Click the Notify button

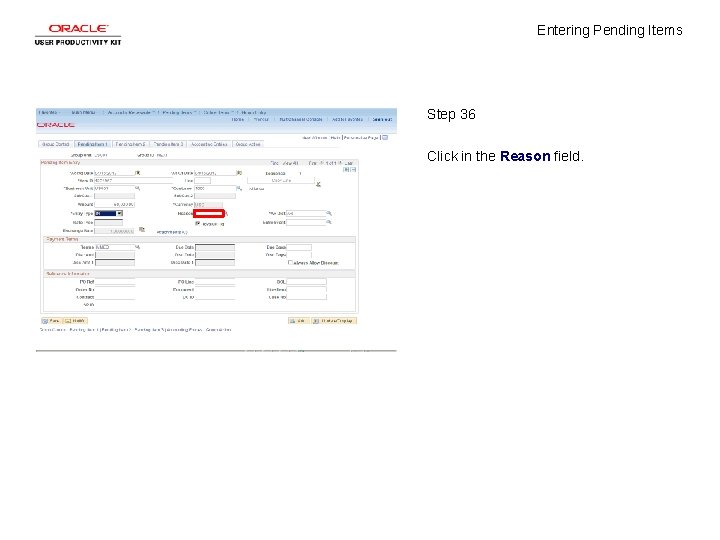75,321
